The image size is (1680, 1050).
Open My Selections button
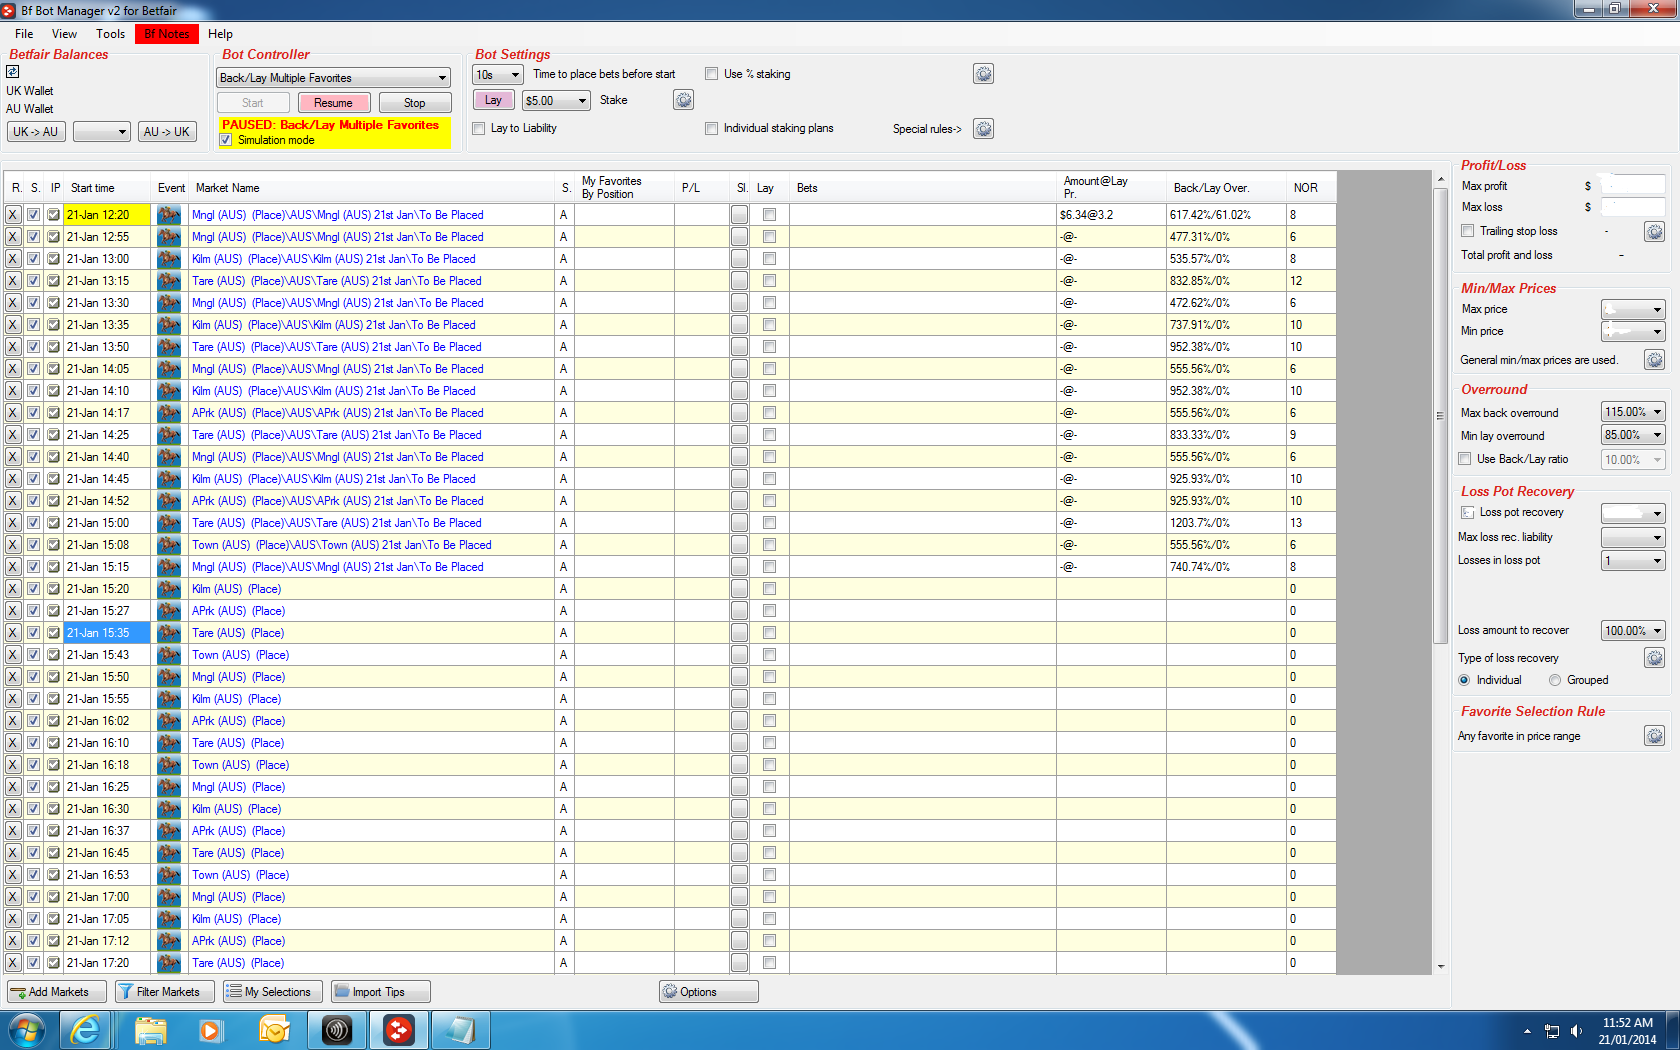pos(273,992)
